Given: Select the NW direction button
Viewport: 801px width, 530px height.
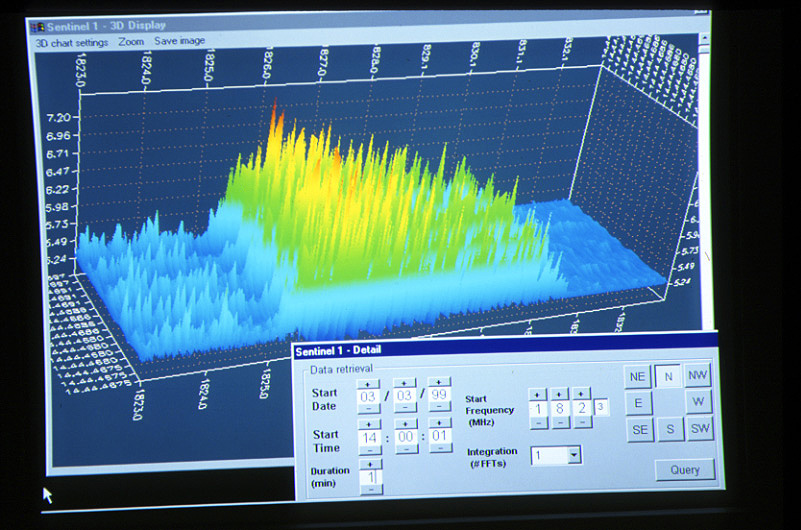Looking at the screenshot, I should click(x=698, y=376).
